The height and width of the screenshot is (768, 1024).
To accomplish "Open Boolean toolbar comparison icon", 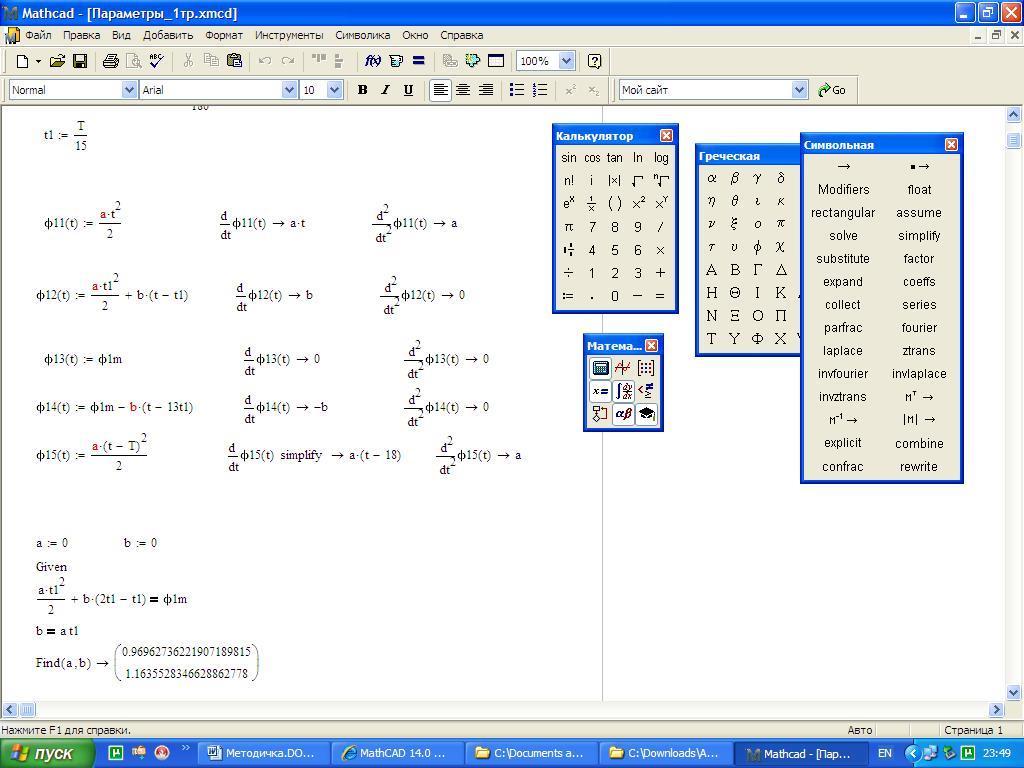I will (x=646, y=391).
